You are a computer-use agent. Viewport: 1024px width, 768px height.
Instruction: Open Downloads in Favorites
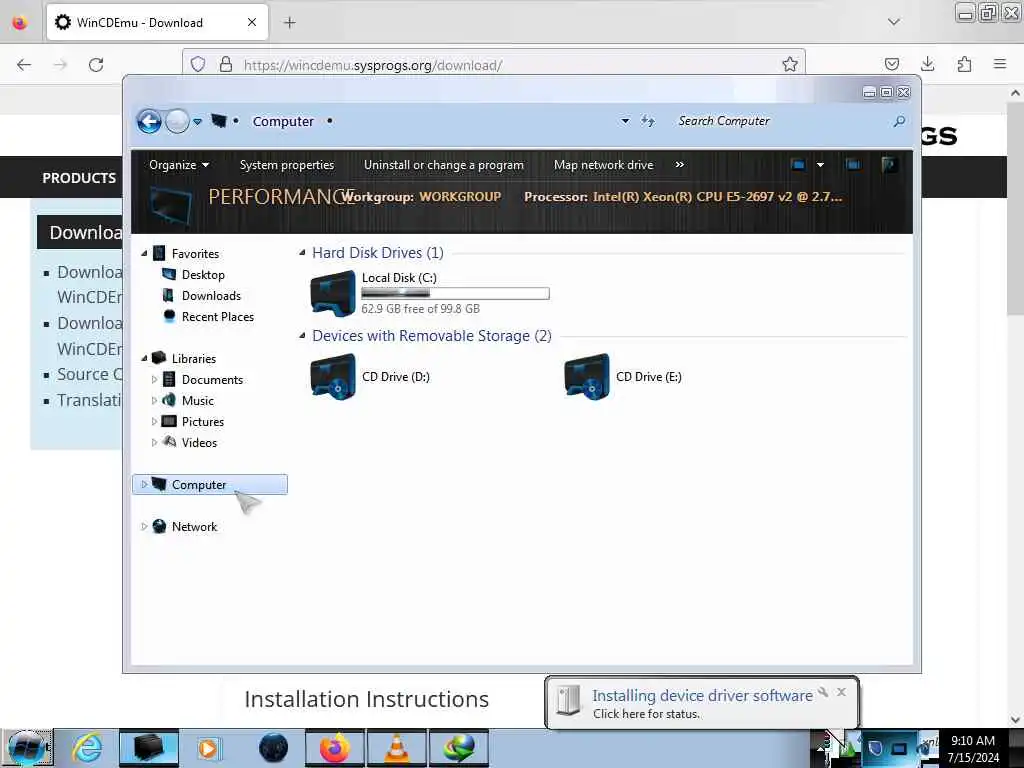(x=211, y=296)
